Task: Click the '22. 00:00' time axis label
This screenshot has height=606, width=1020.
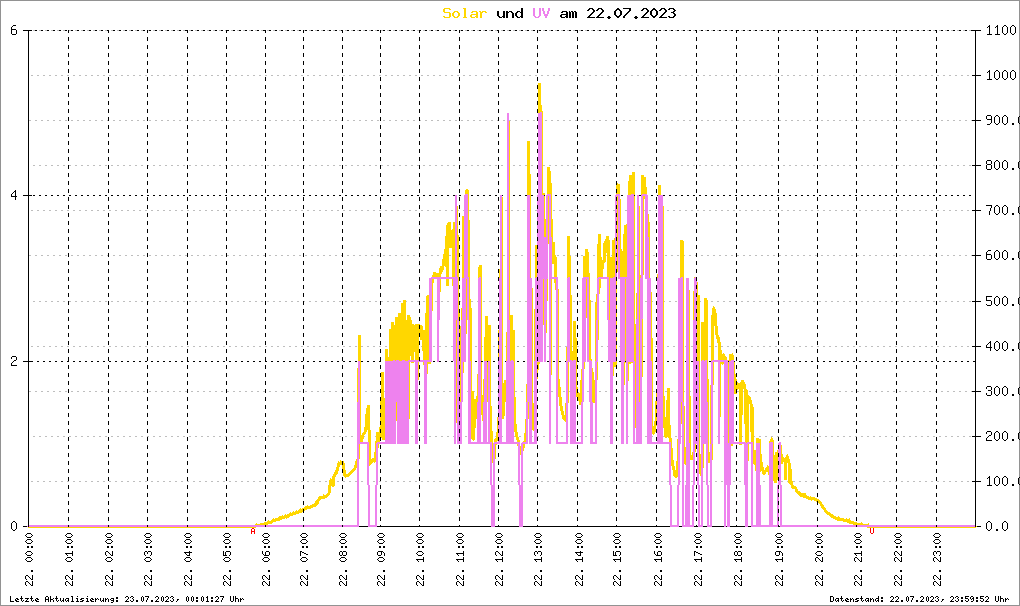Action: click(29, 560)
